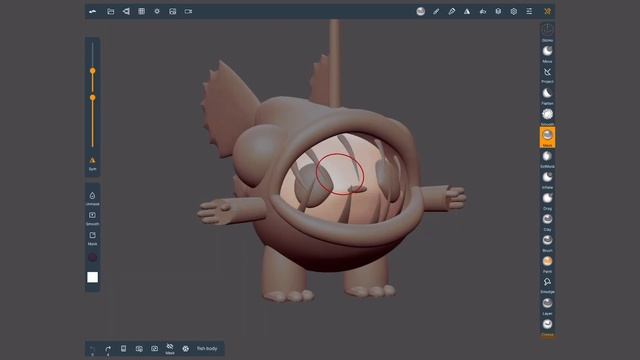Click the 'fish body' object name

point(207,349)
